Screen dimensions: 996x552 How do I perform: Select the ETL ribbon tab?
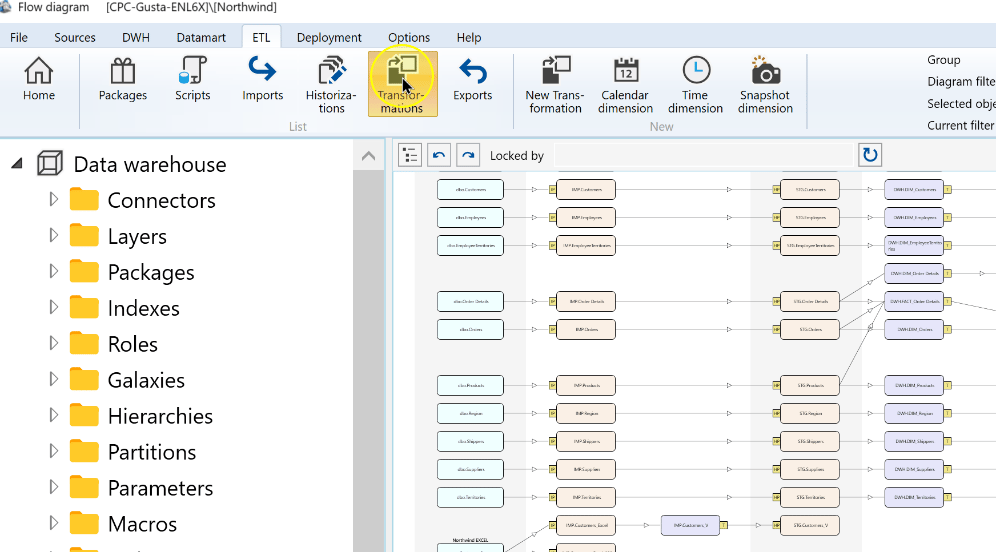[261, 37]
